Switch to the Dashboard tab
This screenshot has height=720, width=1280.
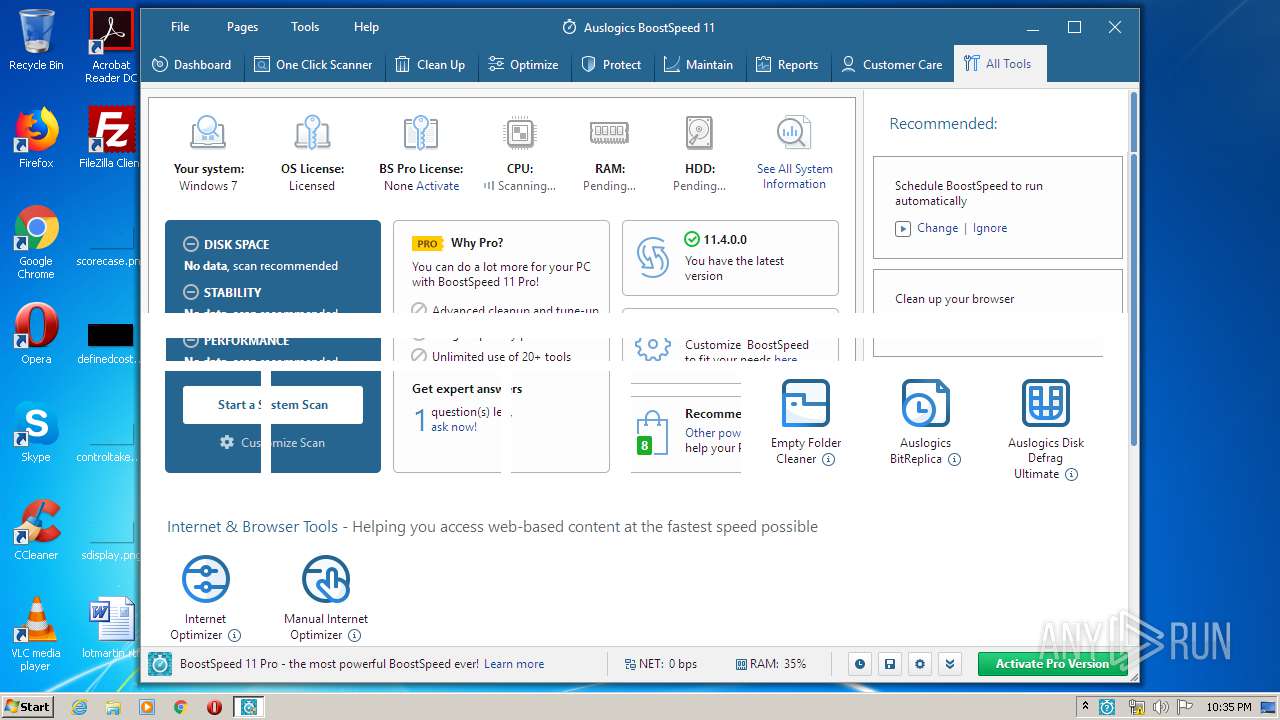coord(191,64)
